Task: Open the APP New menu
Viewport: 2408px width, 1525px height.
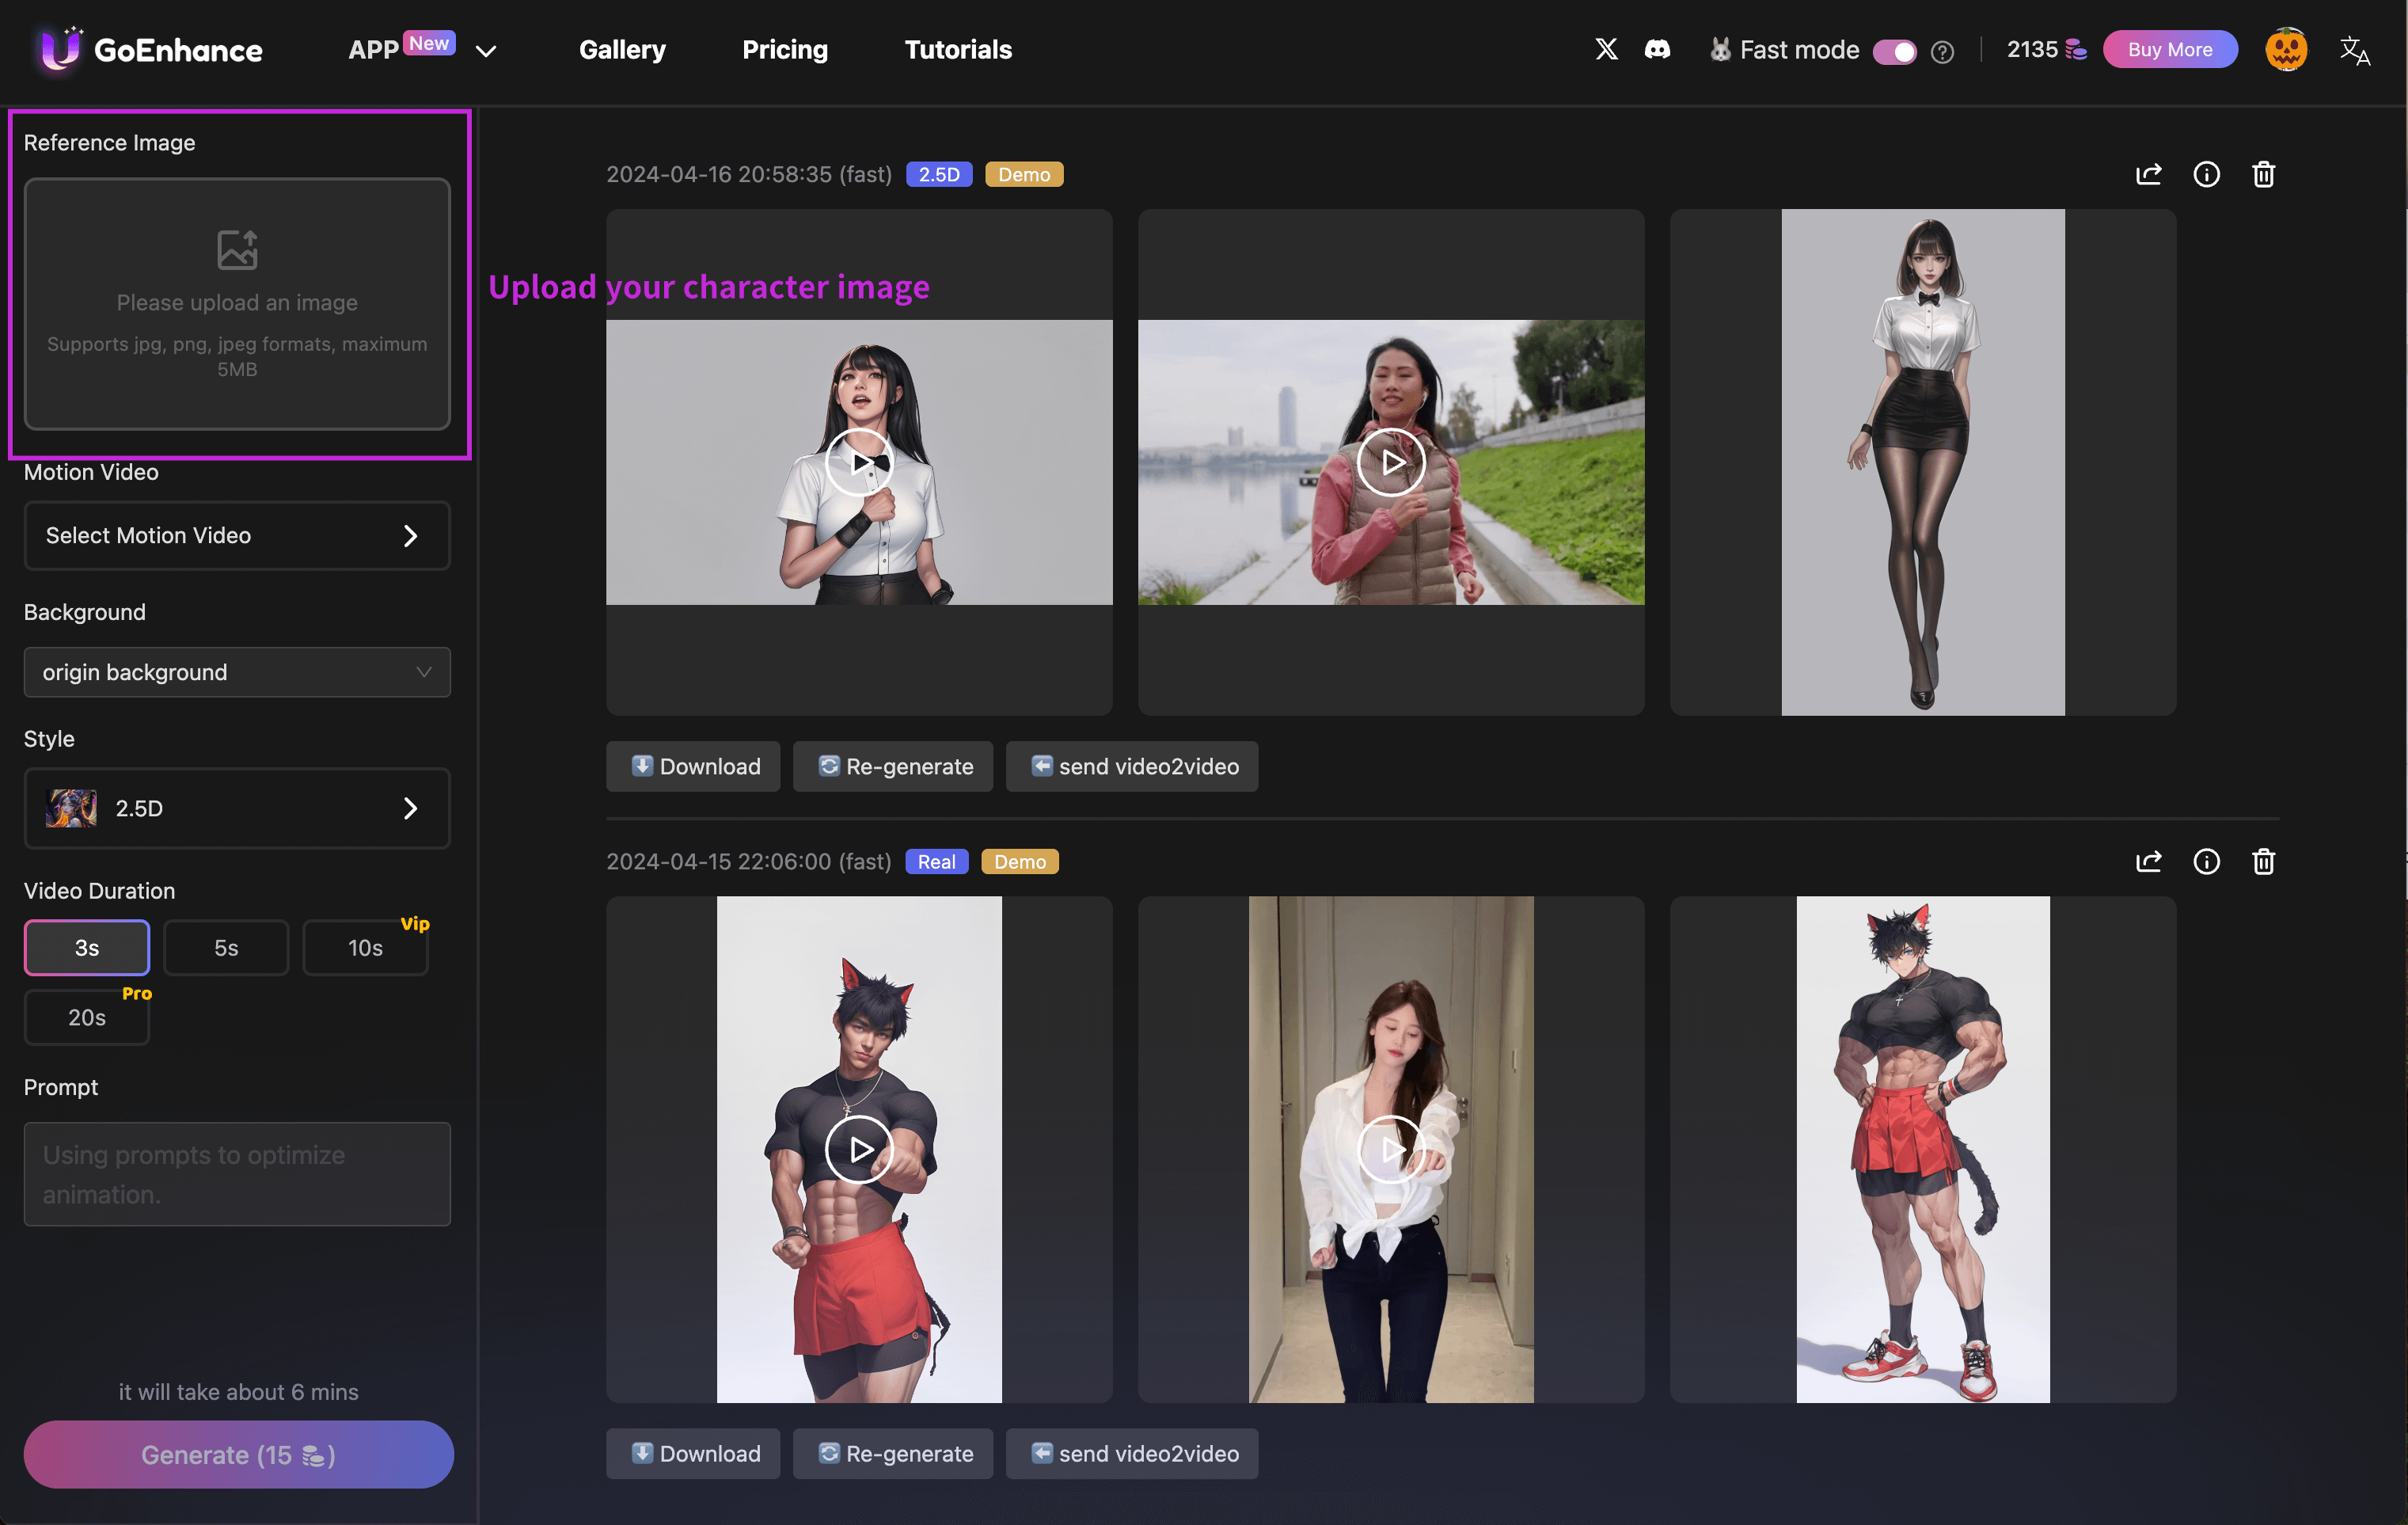Action: click(401, 48)
